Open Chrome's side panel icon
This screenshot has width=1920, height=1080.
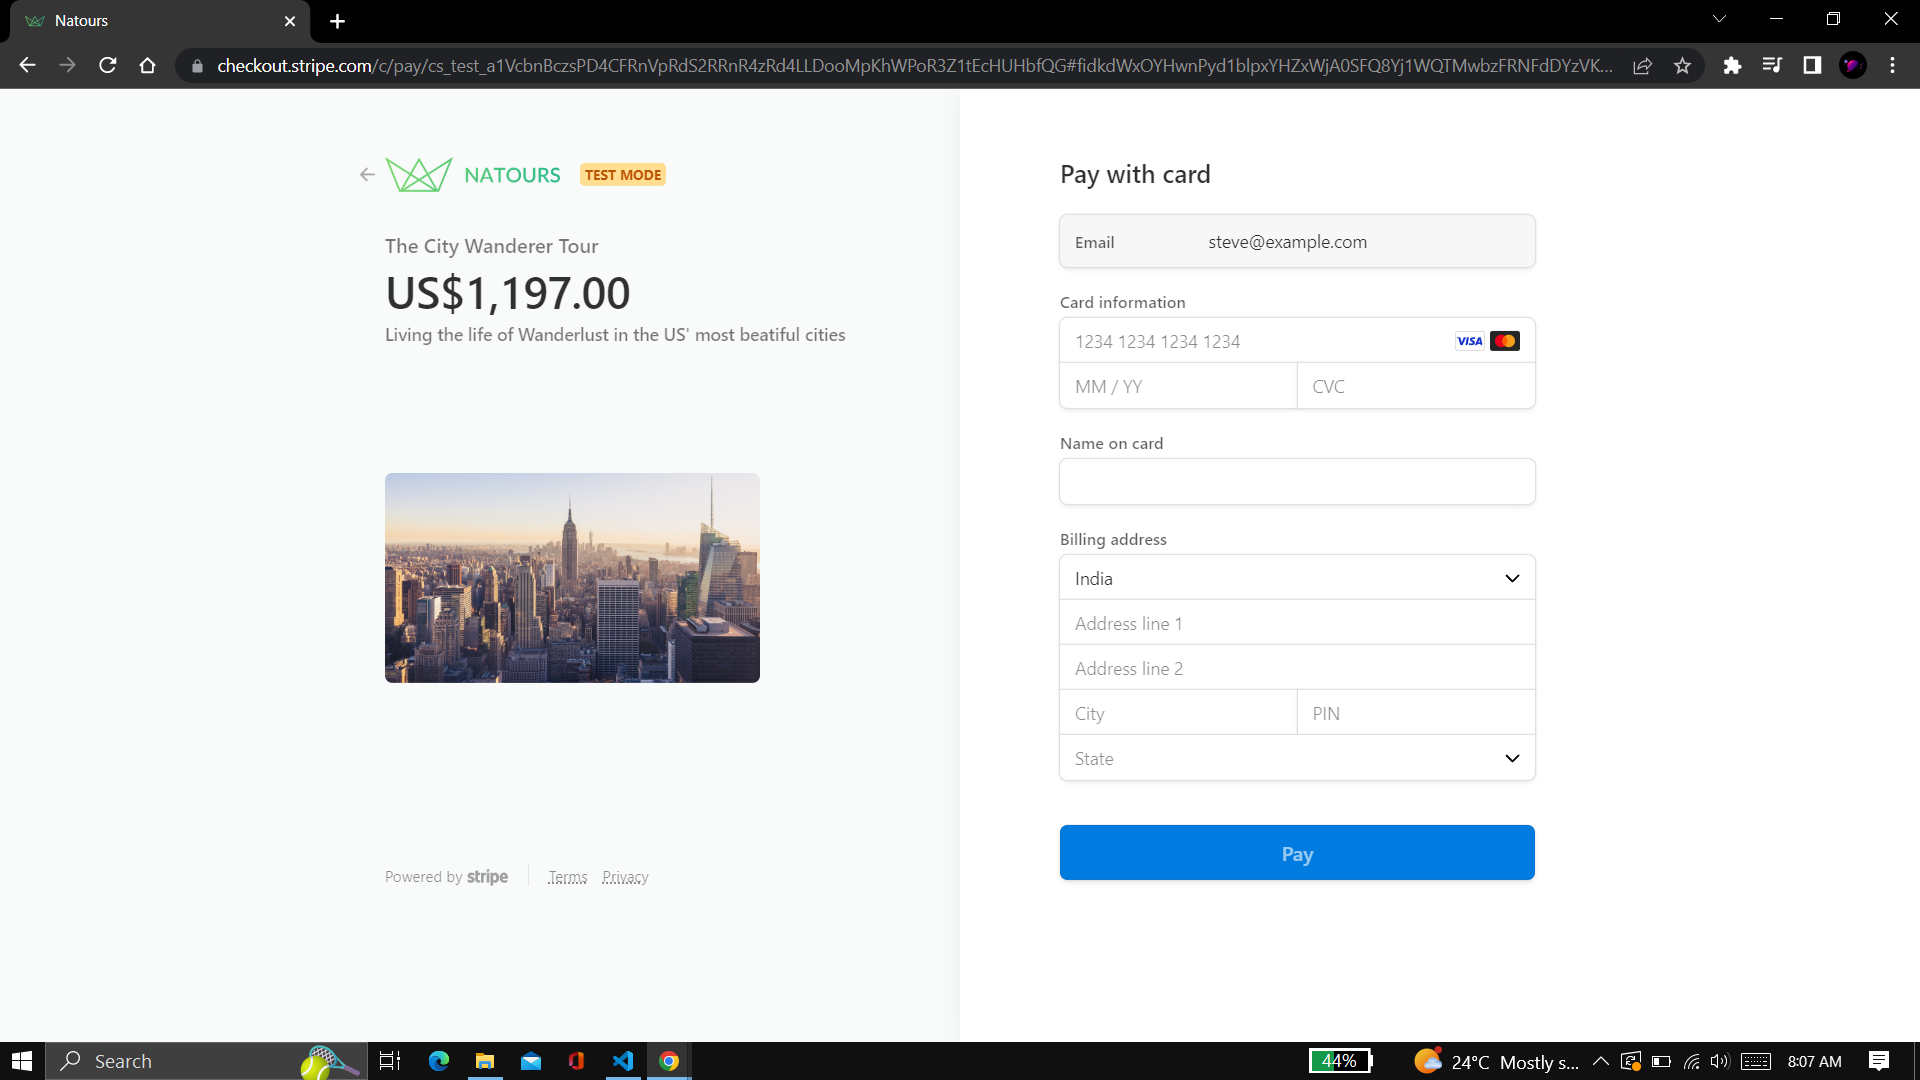[x=1813, y=65]
